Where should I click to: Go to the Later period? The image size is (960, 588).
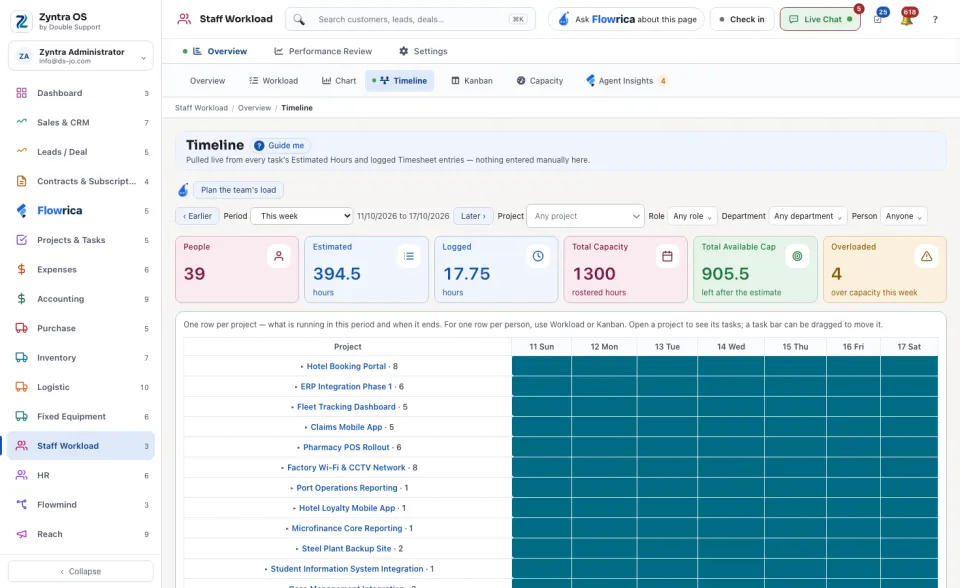click(x=473, y=216)
